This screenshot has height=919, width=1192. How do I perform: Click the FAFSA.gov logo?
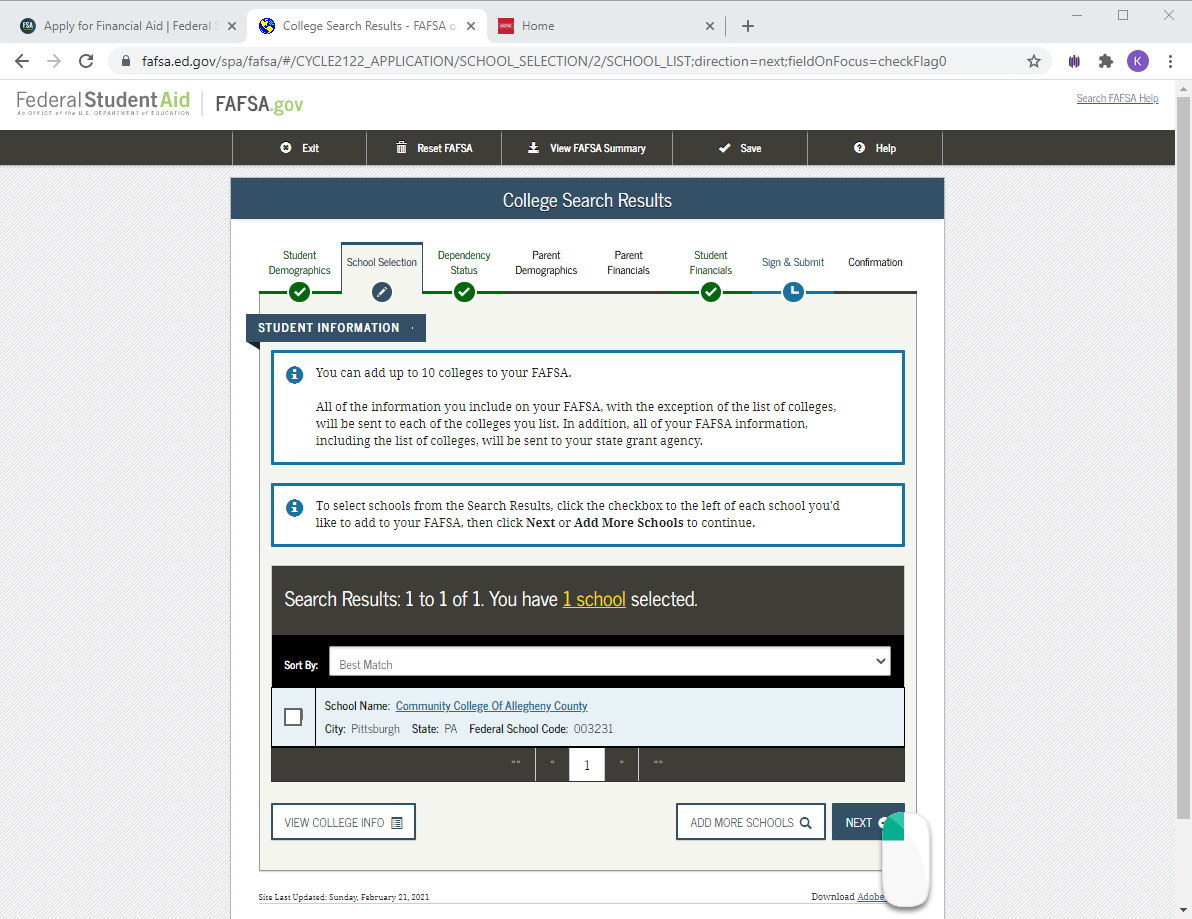(x=259, y=104)
